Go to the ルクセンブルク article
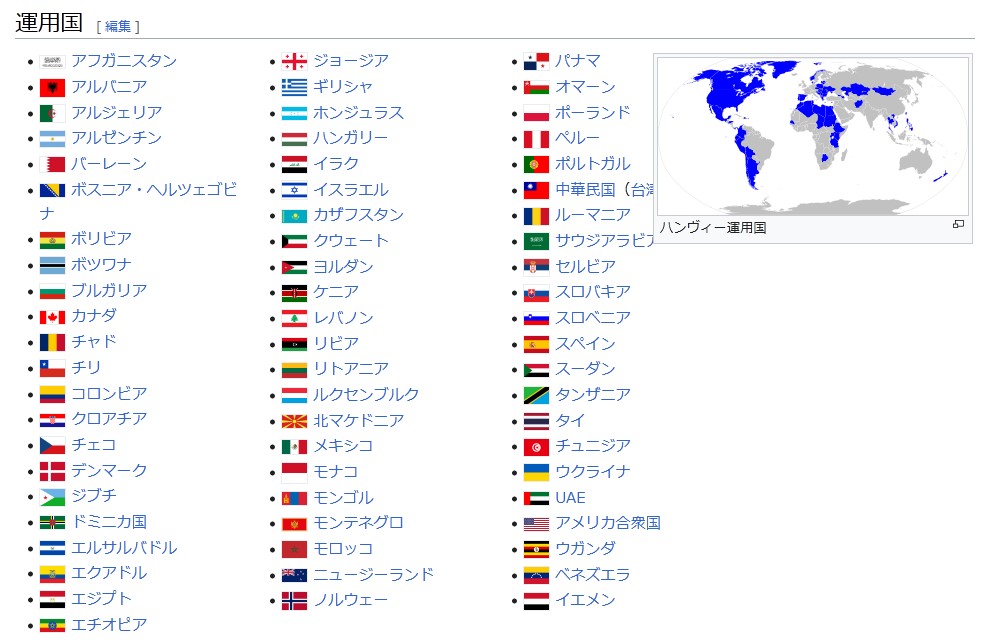This screenshot has height=642, width=988. coord(366,395)
